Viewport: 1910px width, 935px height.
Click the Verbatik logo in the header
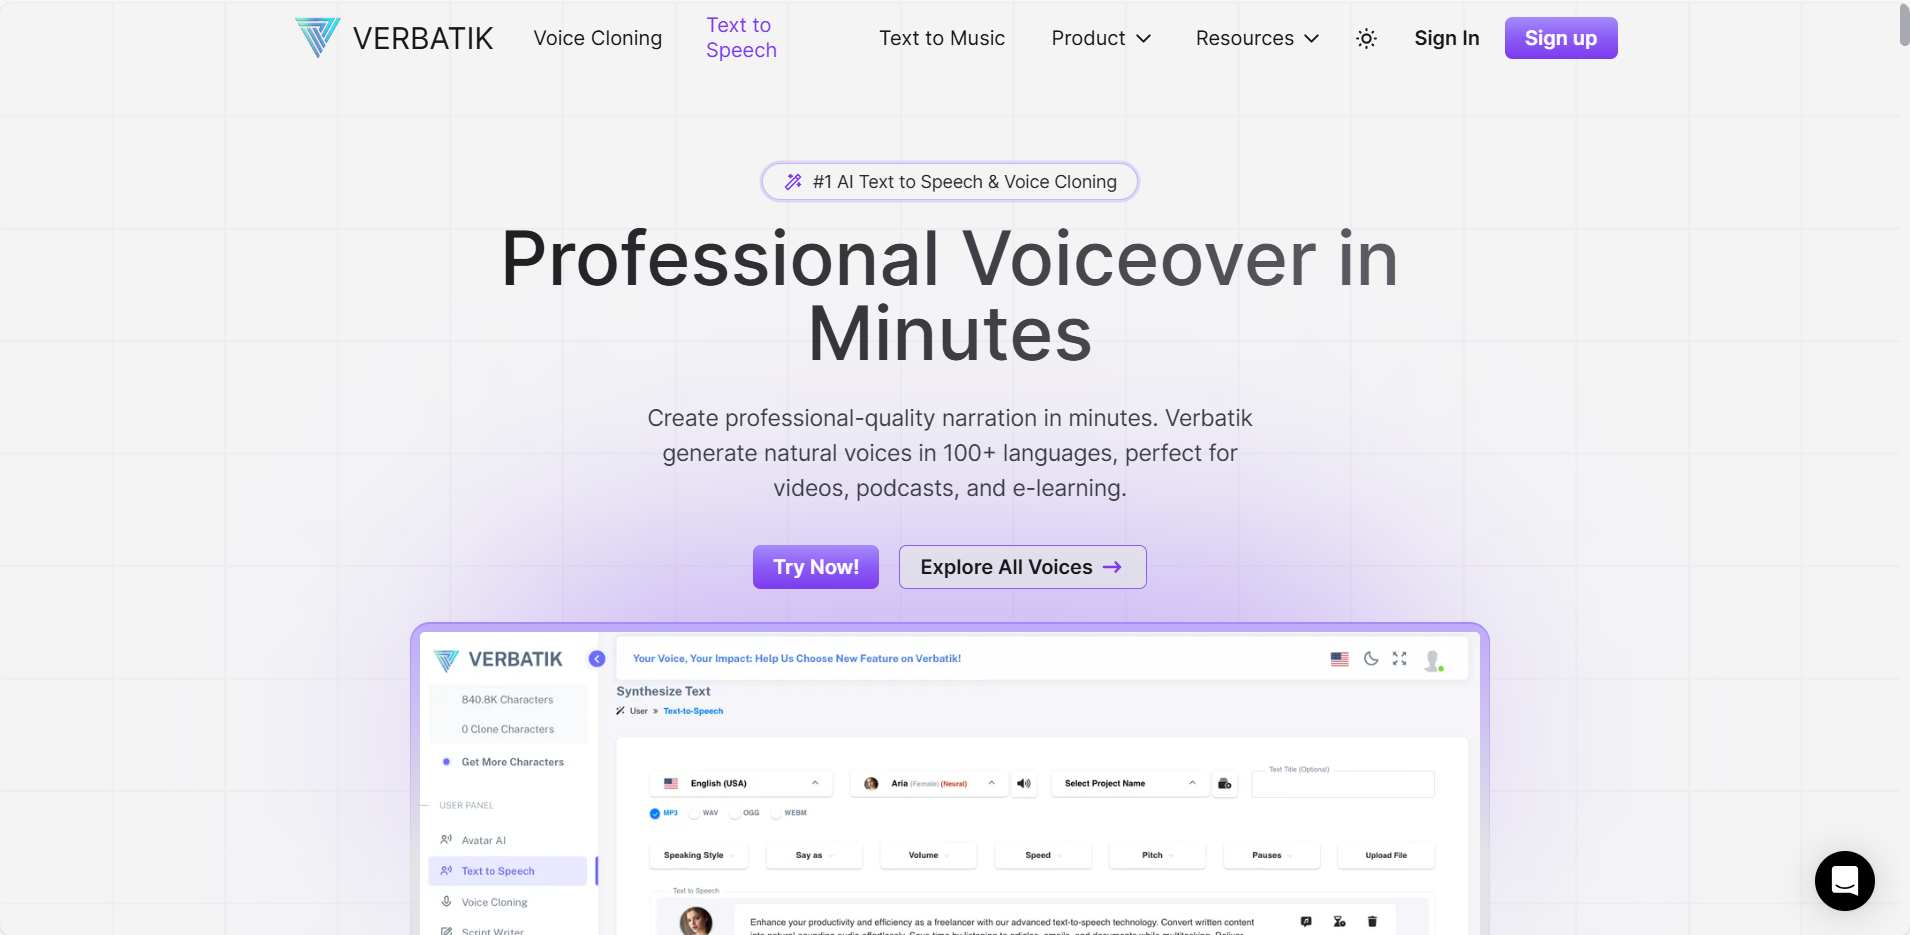point(394,38)
